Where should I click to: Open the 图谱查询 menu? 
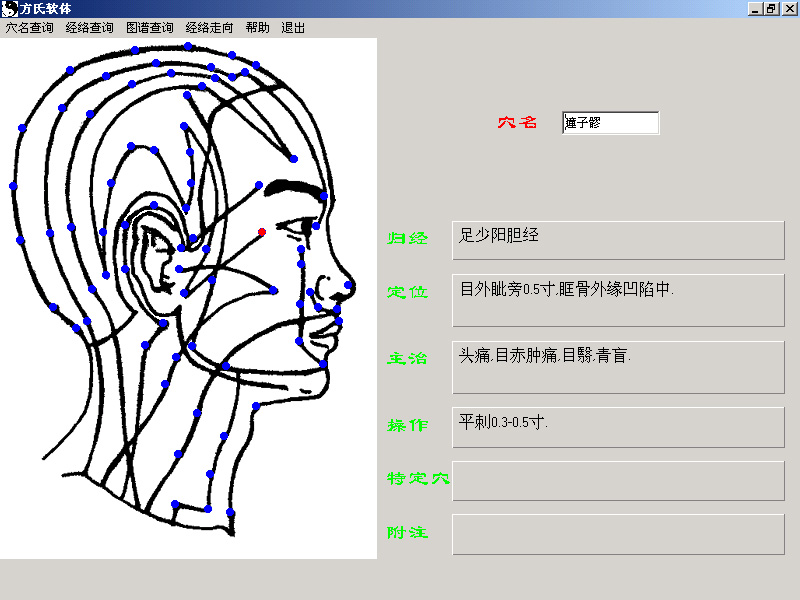point(149,28)
